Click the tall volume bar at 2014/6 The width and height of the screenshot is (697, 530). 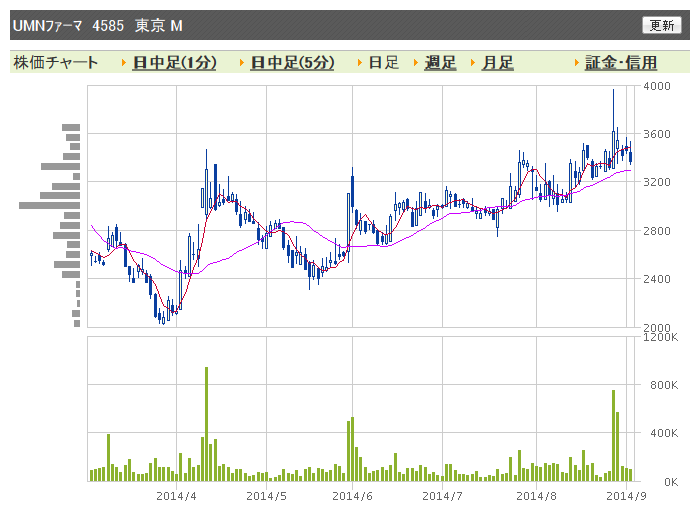coord(353,449)
